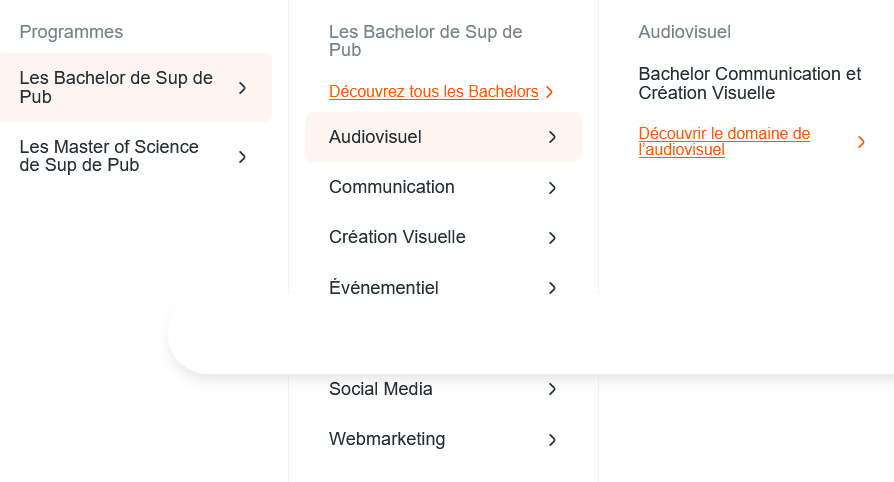Viewport: 894px width, 482px height.
Task: Select the Webmarketing menu item
Action: tap(387, 439)
